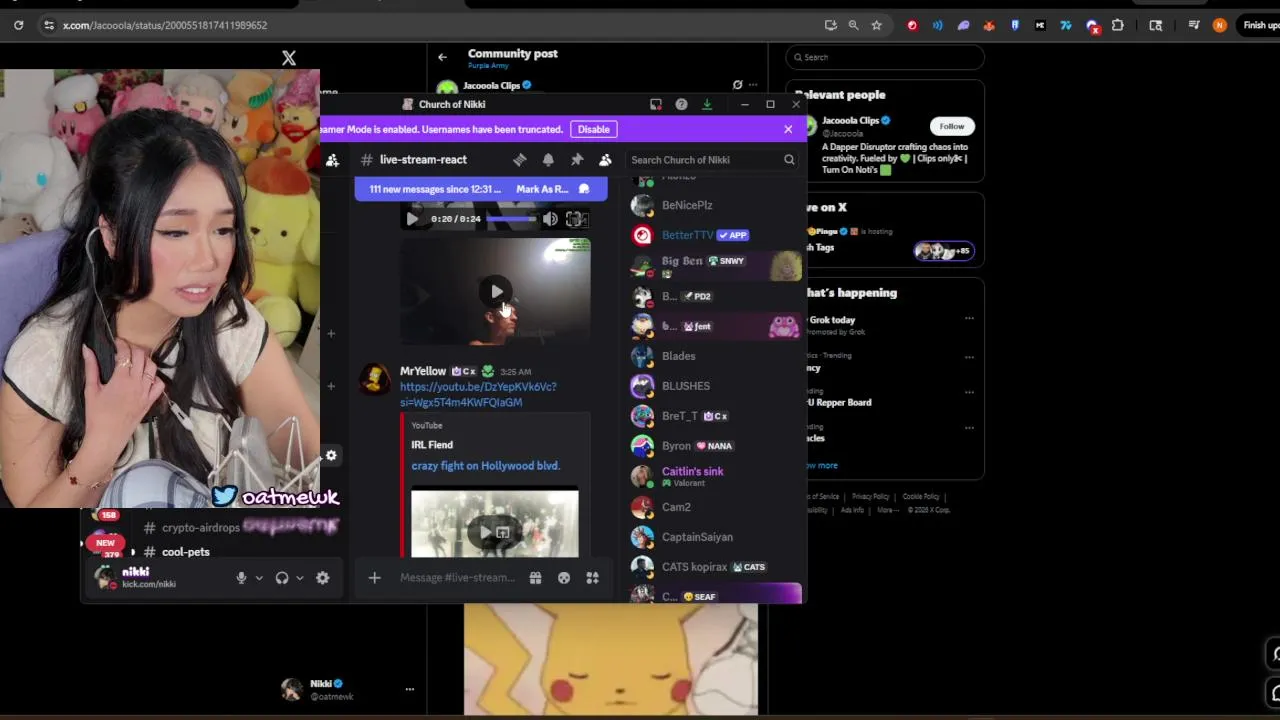Click Privacy Policy footer link on X
Image resolution: width=1280 pixels, height=720 pixels.
[x=870, y=497]
